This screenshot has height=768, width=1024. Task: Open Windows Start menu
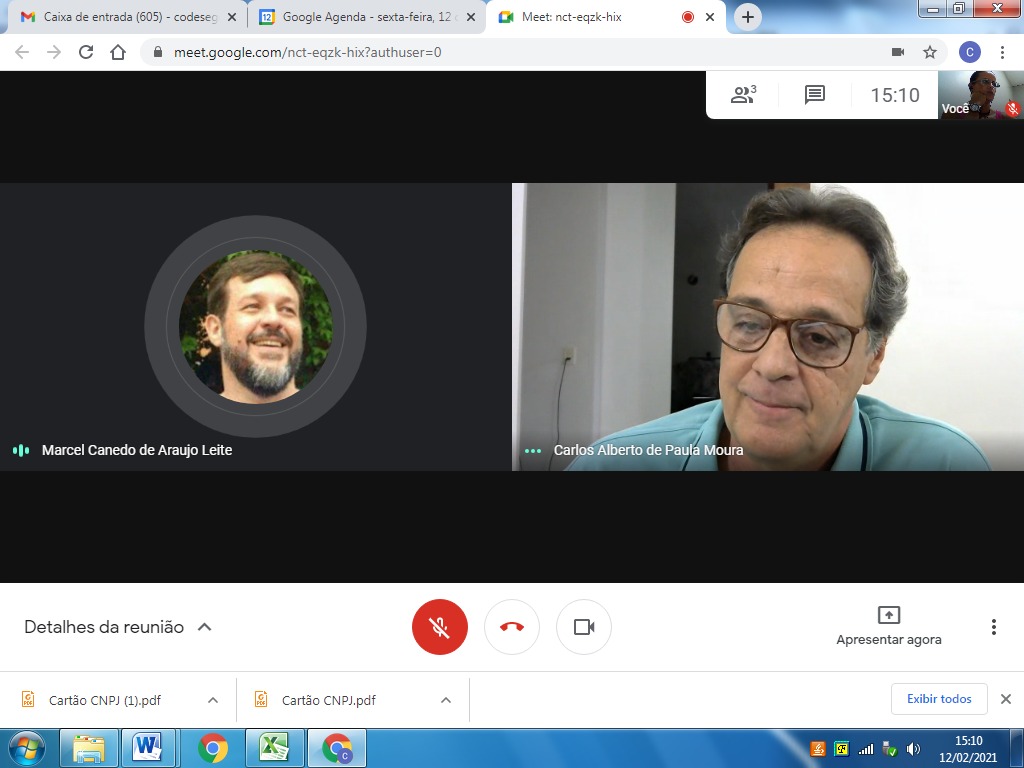[26, 748]
